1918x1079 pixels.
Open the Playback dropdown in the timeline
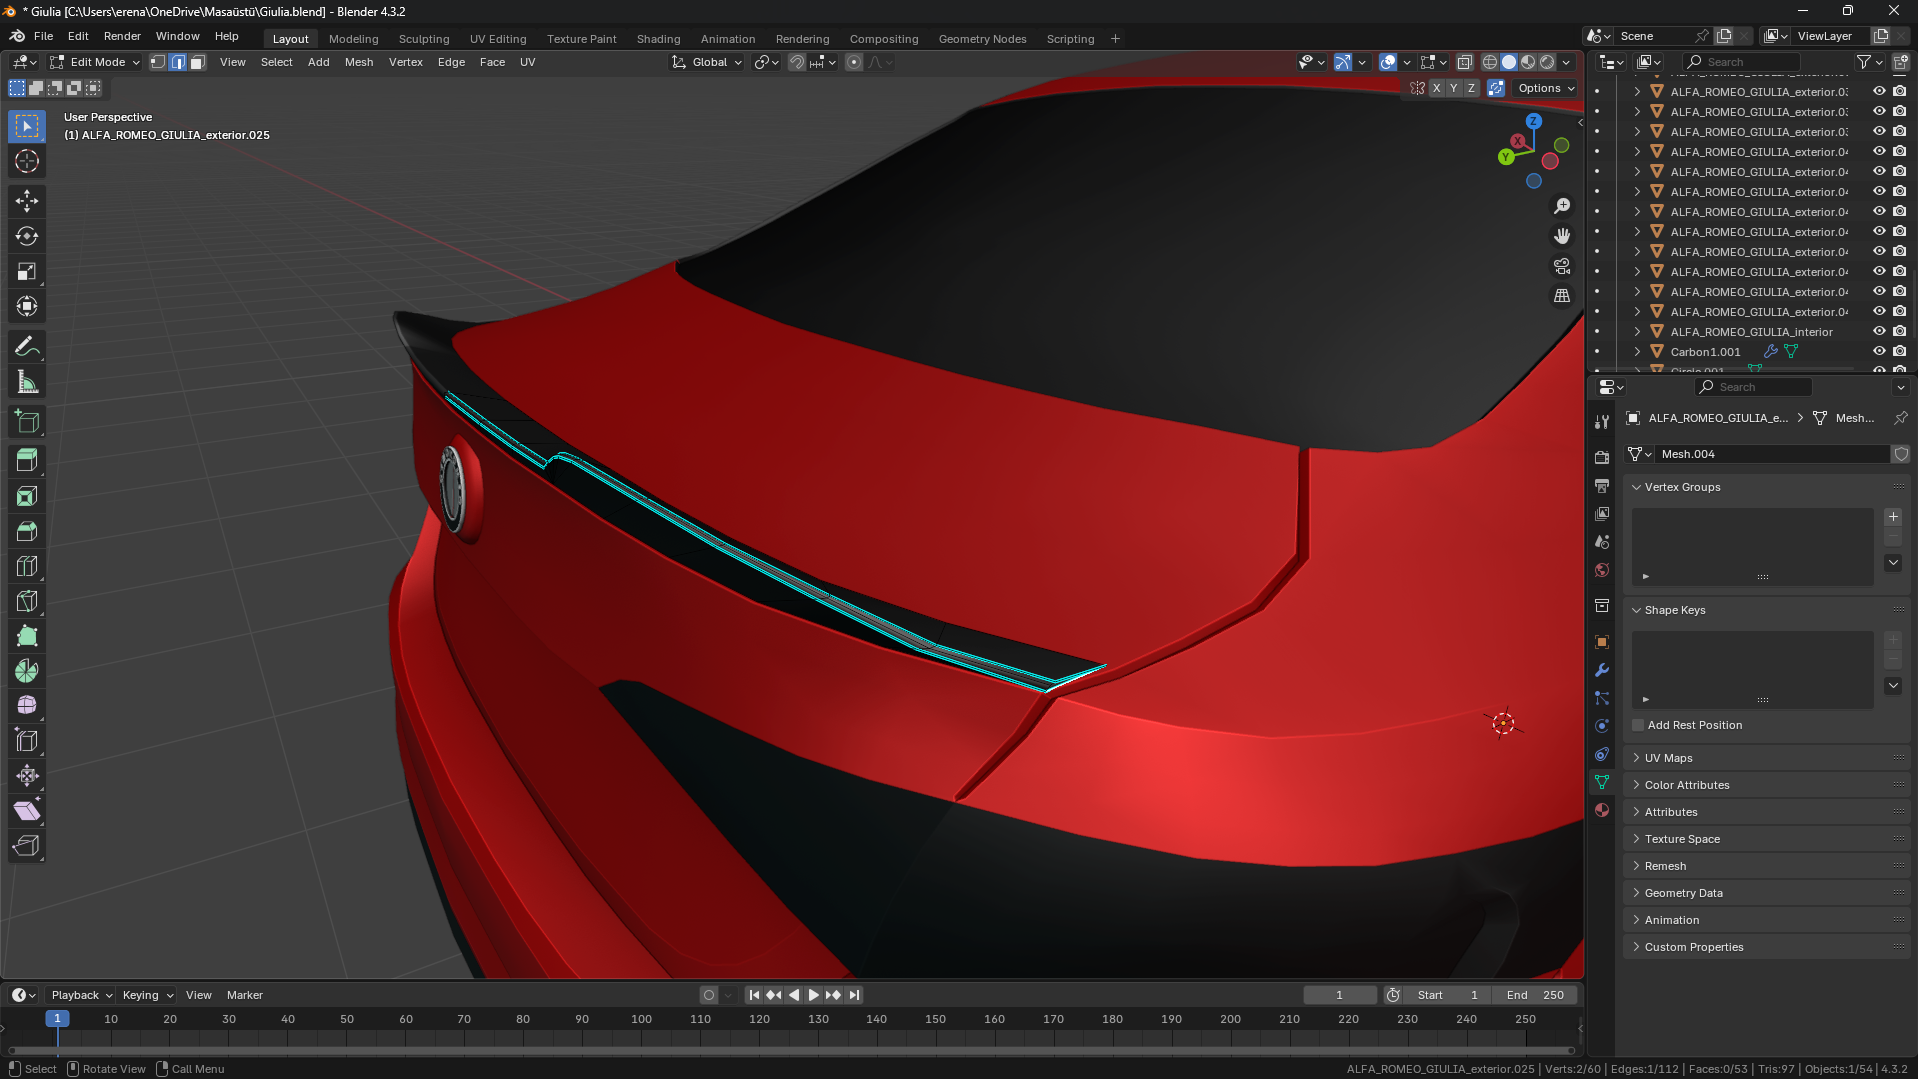(x=81, y=995)
